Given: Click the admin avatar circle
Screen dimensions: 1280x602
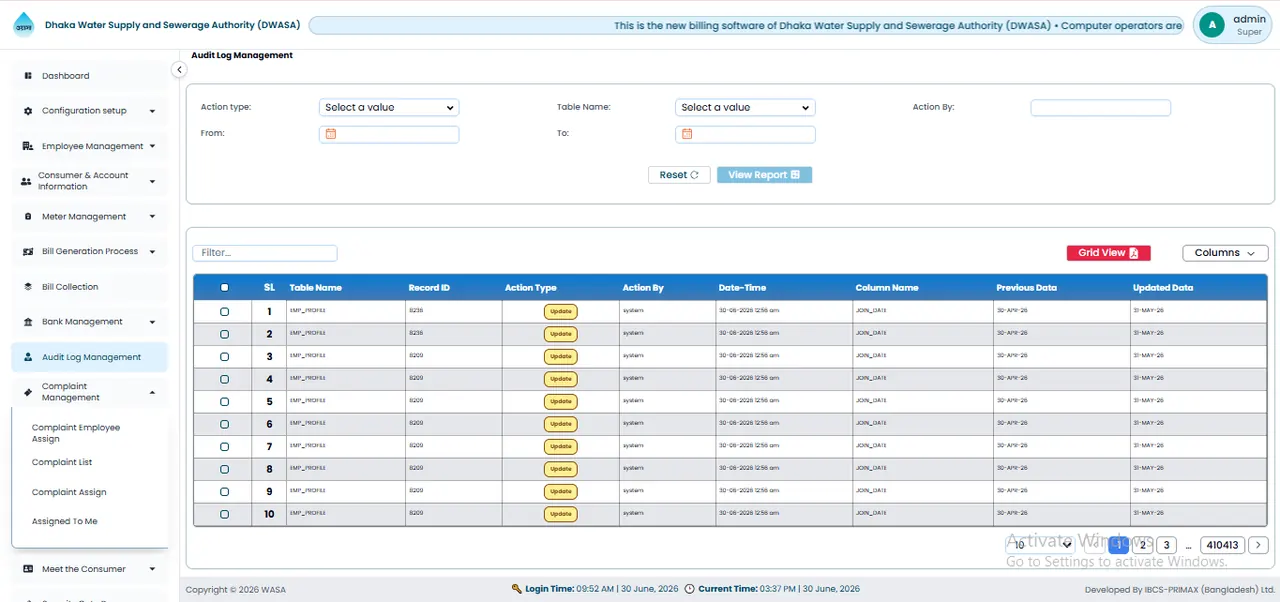Looking at the screenshot, I should tap(1212, 25).
